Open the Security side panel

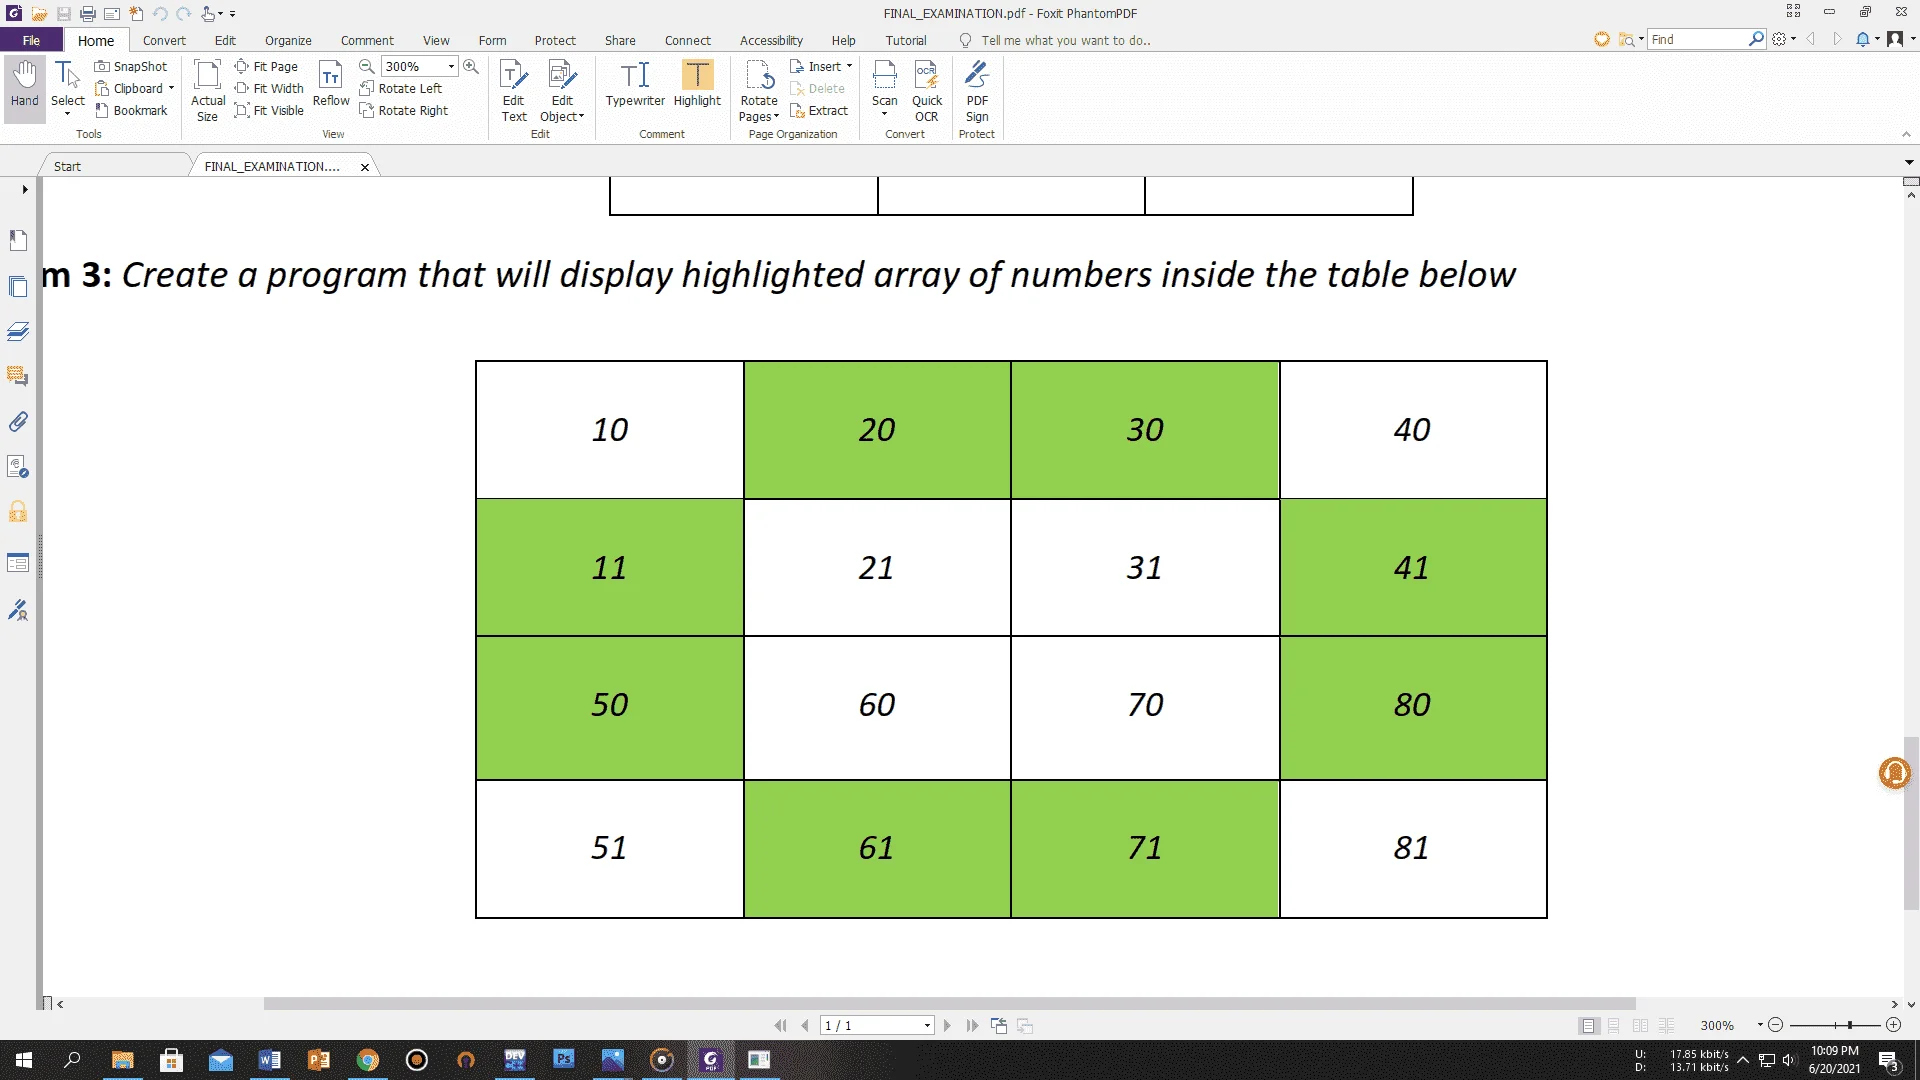click(18, 512)
